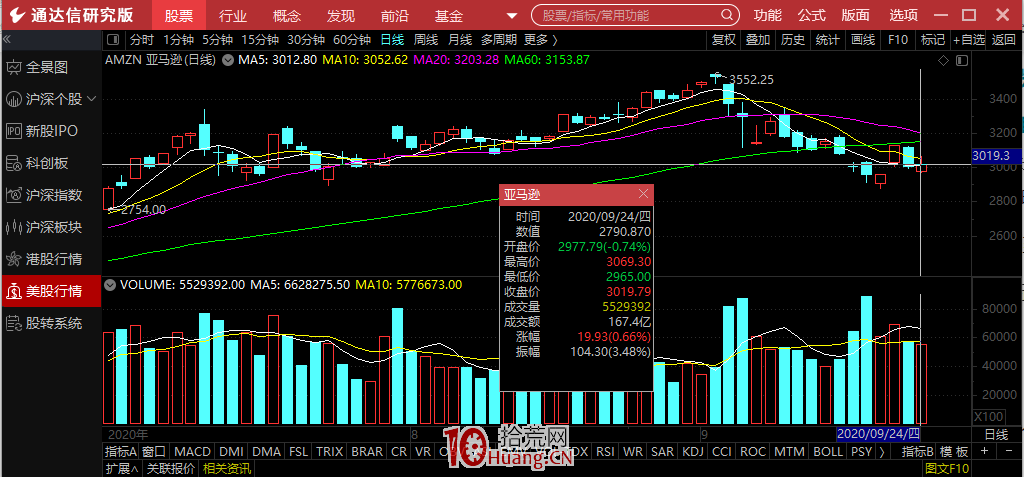The image size is (1024, 477).
Task: Add stock with +自选 button
Action: [968, 40]
